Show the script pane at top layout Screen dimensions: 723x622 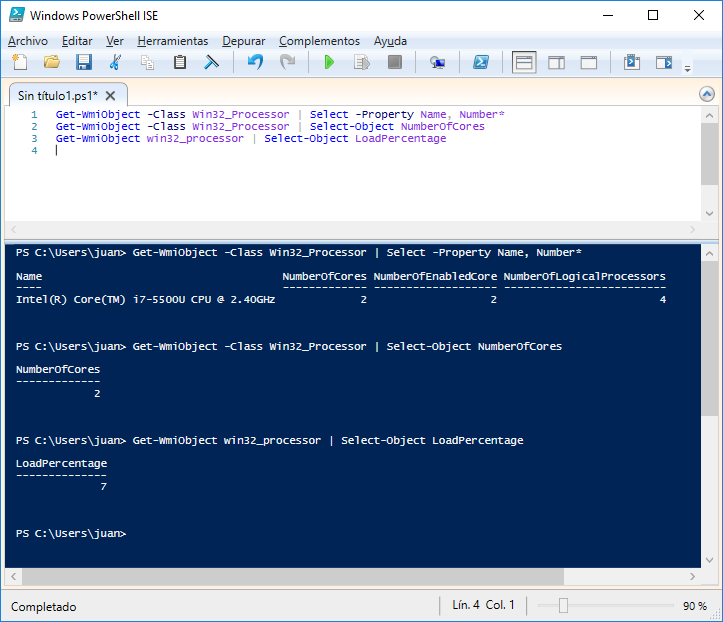pyautogui.click(x=524, y=62)
